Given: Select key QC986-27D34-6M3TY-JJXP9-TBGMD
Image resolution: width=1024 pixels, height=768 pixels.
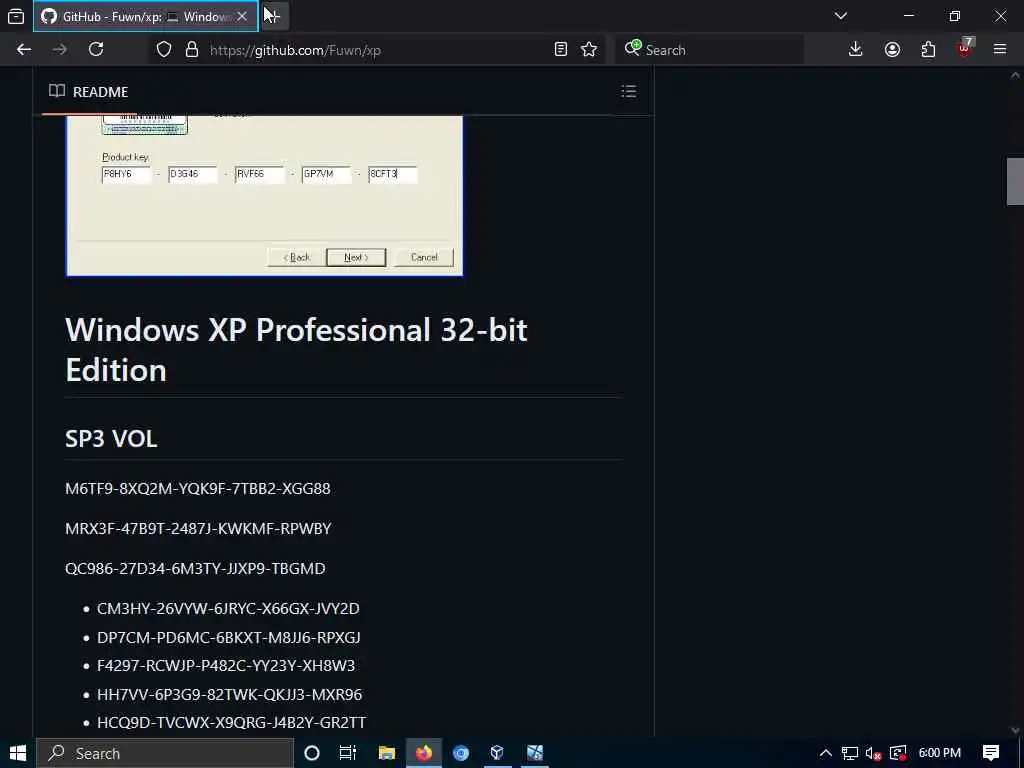Looking at the screenshot, I should click(x=195, y=568).
